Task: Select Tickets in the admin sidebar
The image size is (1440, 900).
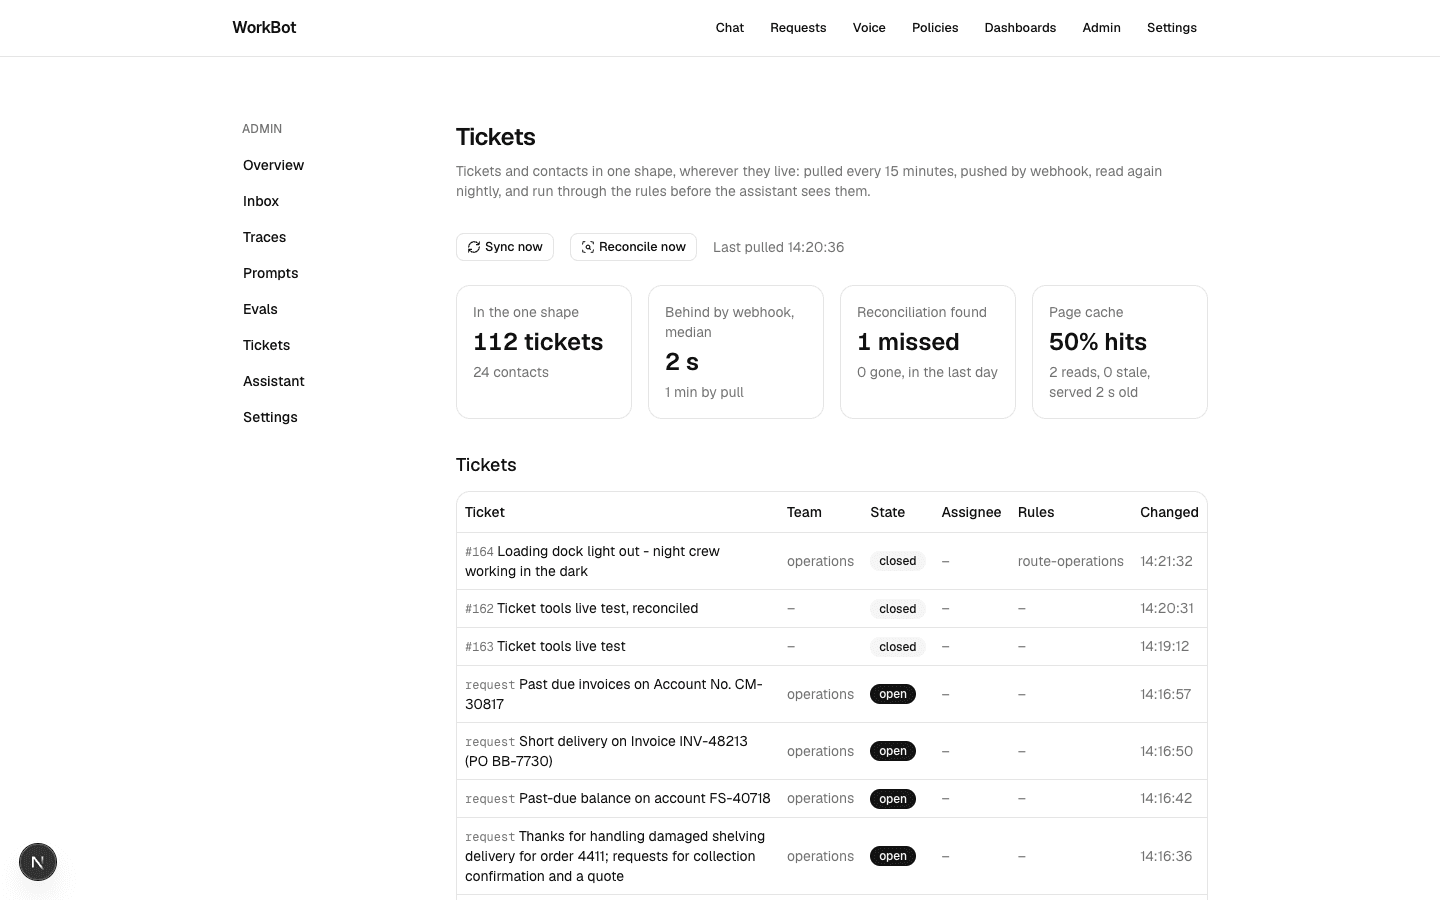Action: click(x=266, y=345)
